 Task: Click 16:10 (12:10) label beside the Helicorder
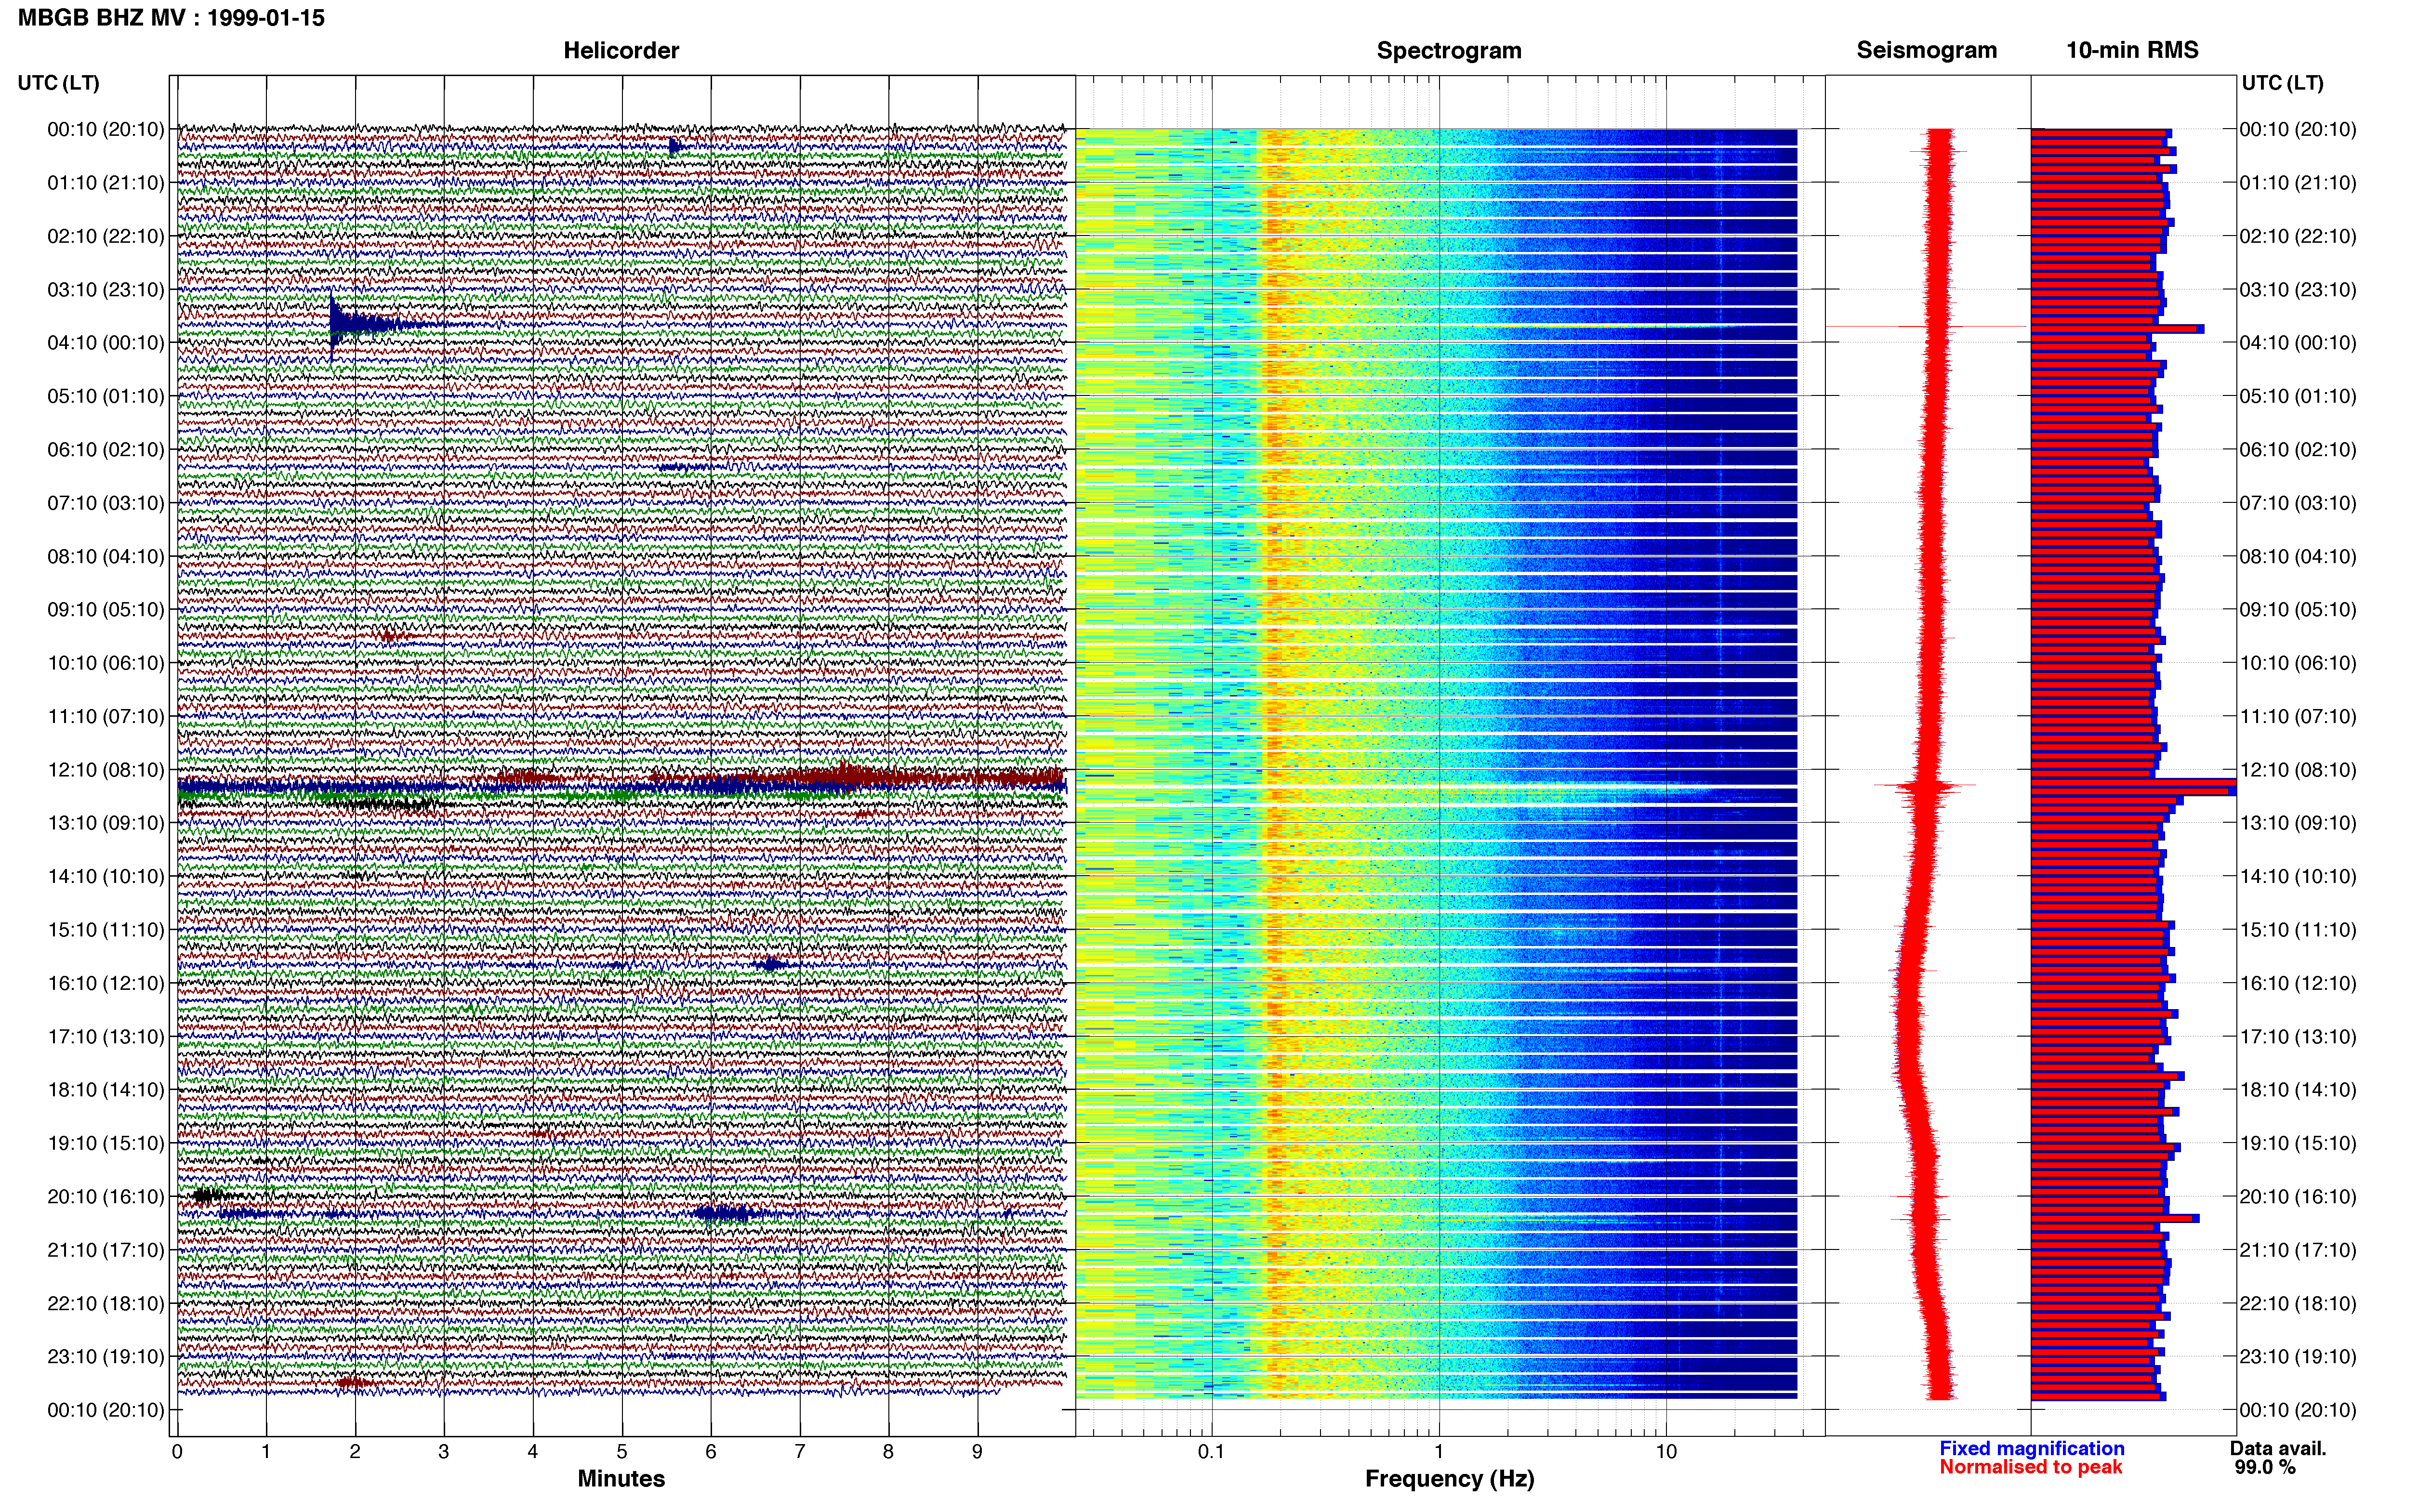click(106, 983)
